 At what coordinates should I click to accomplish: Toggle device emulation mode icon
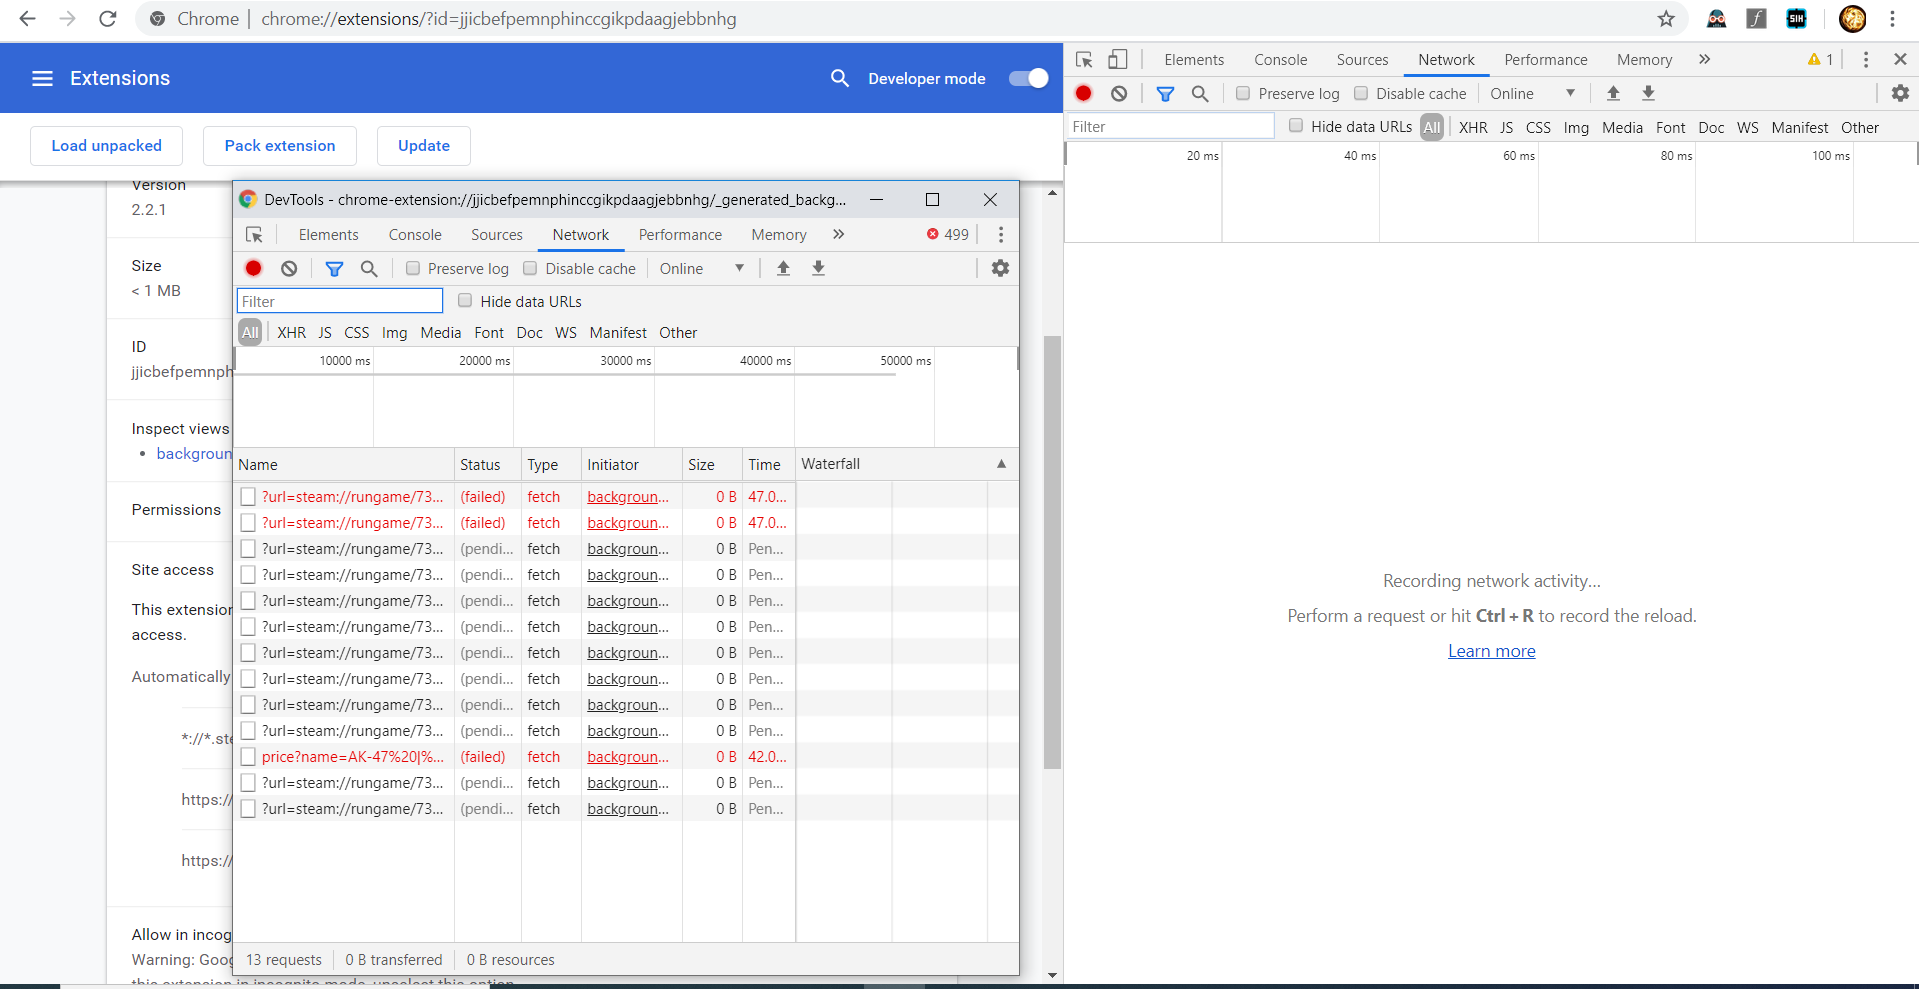coord(1118,59)
